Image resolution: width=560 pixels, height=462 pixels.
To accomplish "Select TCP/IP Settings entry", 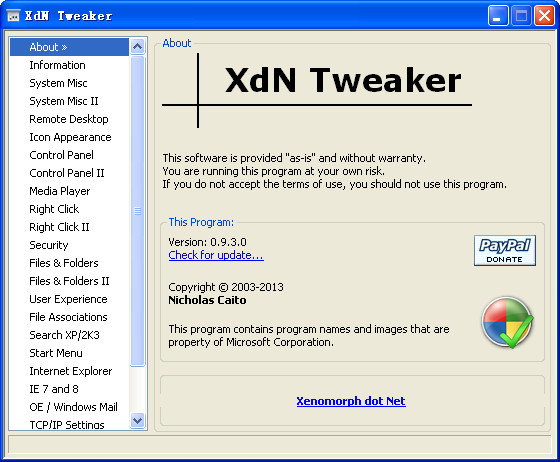I will [x=69, y=424].
